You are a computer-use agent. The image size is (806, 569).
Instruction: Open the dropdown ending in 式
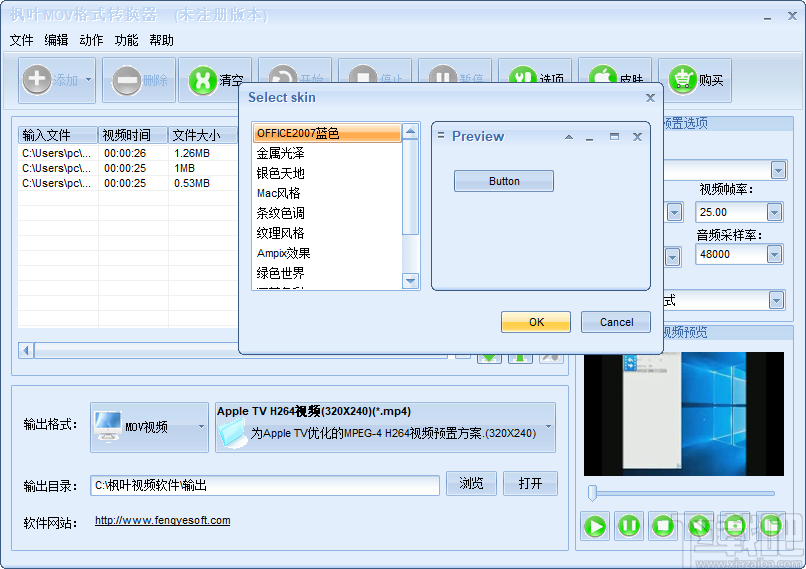tap(776, 300)
